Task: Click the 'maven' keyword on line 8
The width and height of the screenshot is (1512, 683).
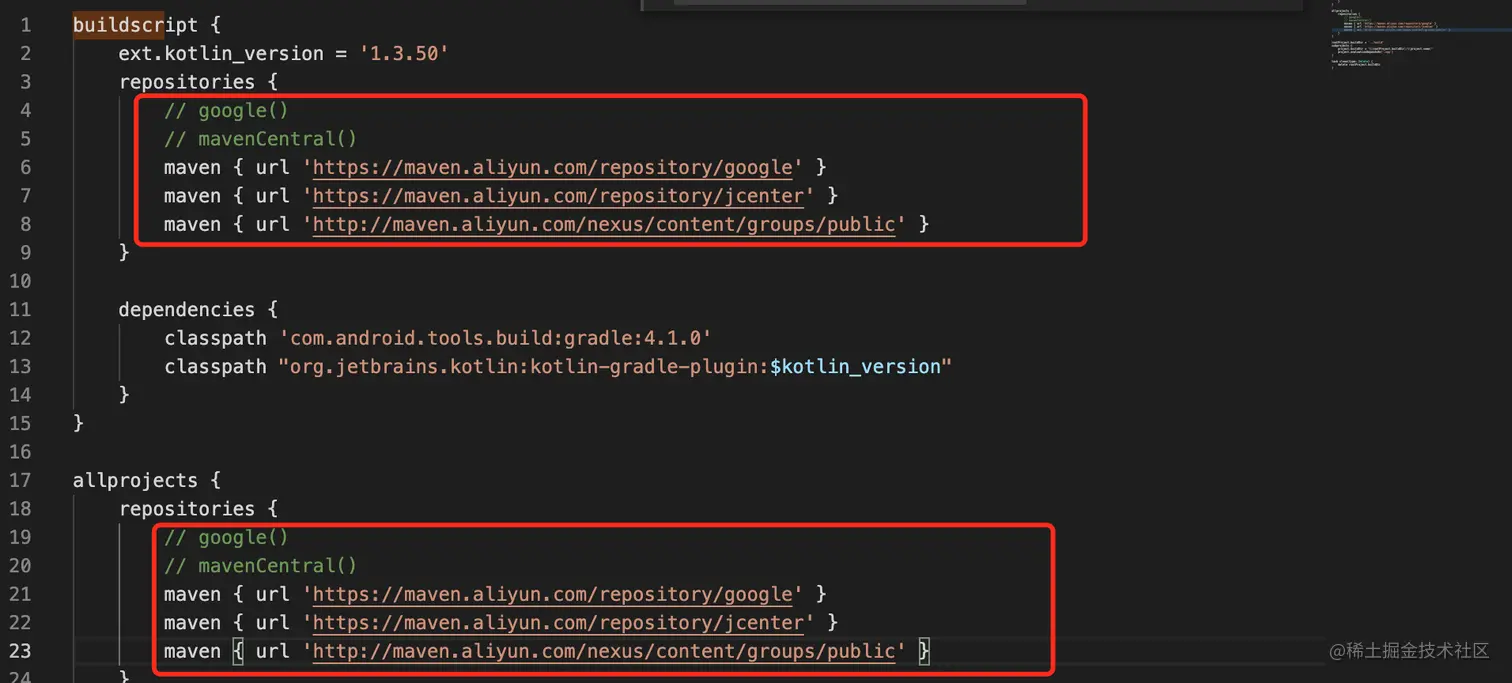Action: click(x=192, y=224)
